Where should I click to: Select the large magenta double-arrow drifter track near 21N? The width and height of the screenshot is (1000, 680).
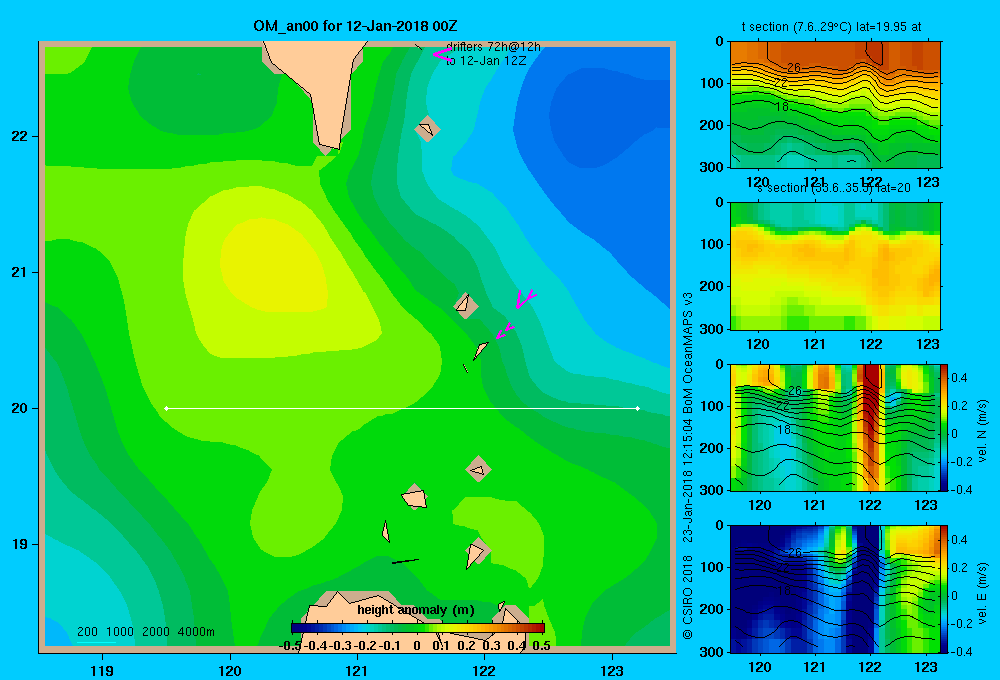pos(526,299)
